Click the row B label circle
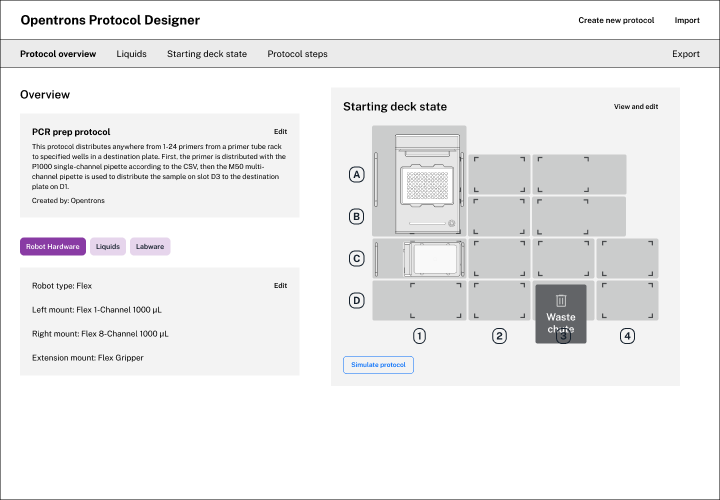The width and height of the screenshot is (720, 500). pyautogui.click(x=357, y=216)
